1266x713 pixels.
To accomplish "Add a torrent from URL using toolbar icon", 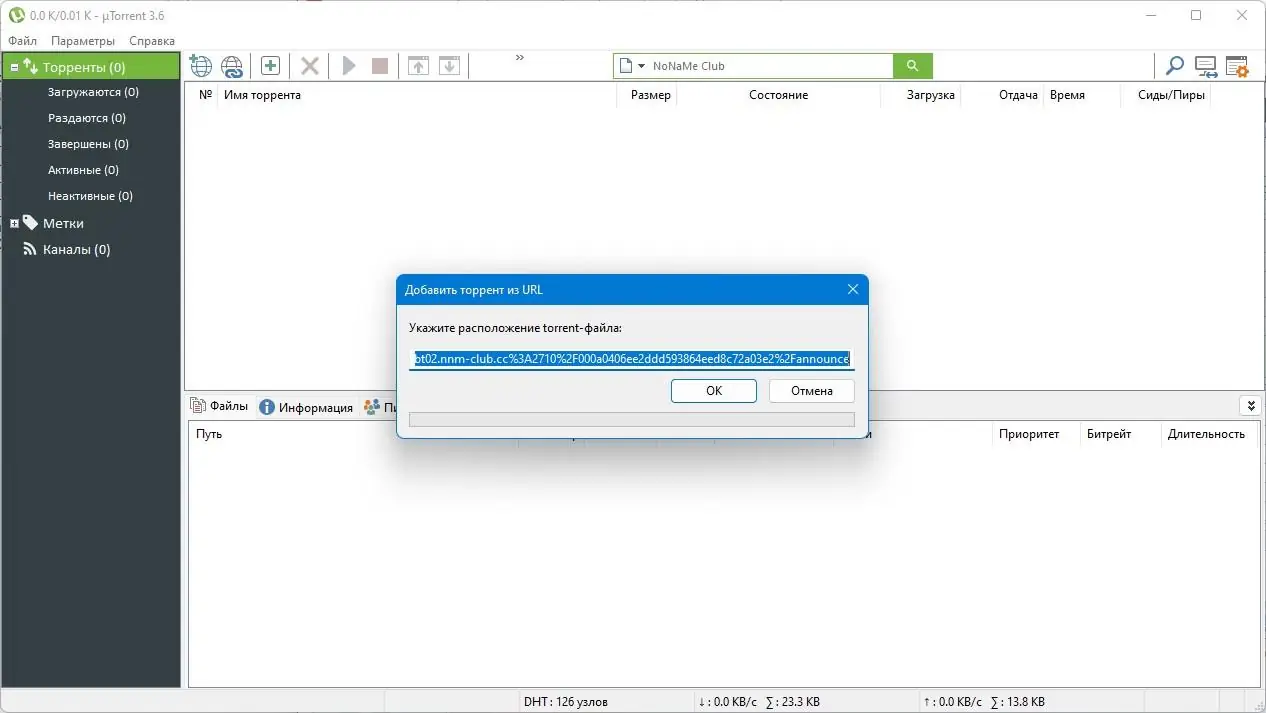I will pos(232,65).
